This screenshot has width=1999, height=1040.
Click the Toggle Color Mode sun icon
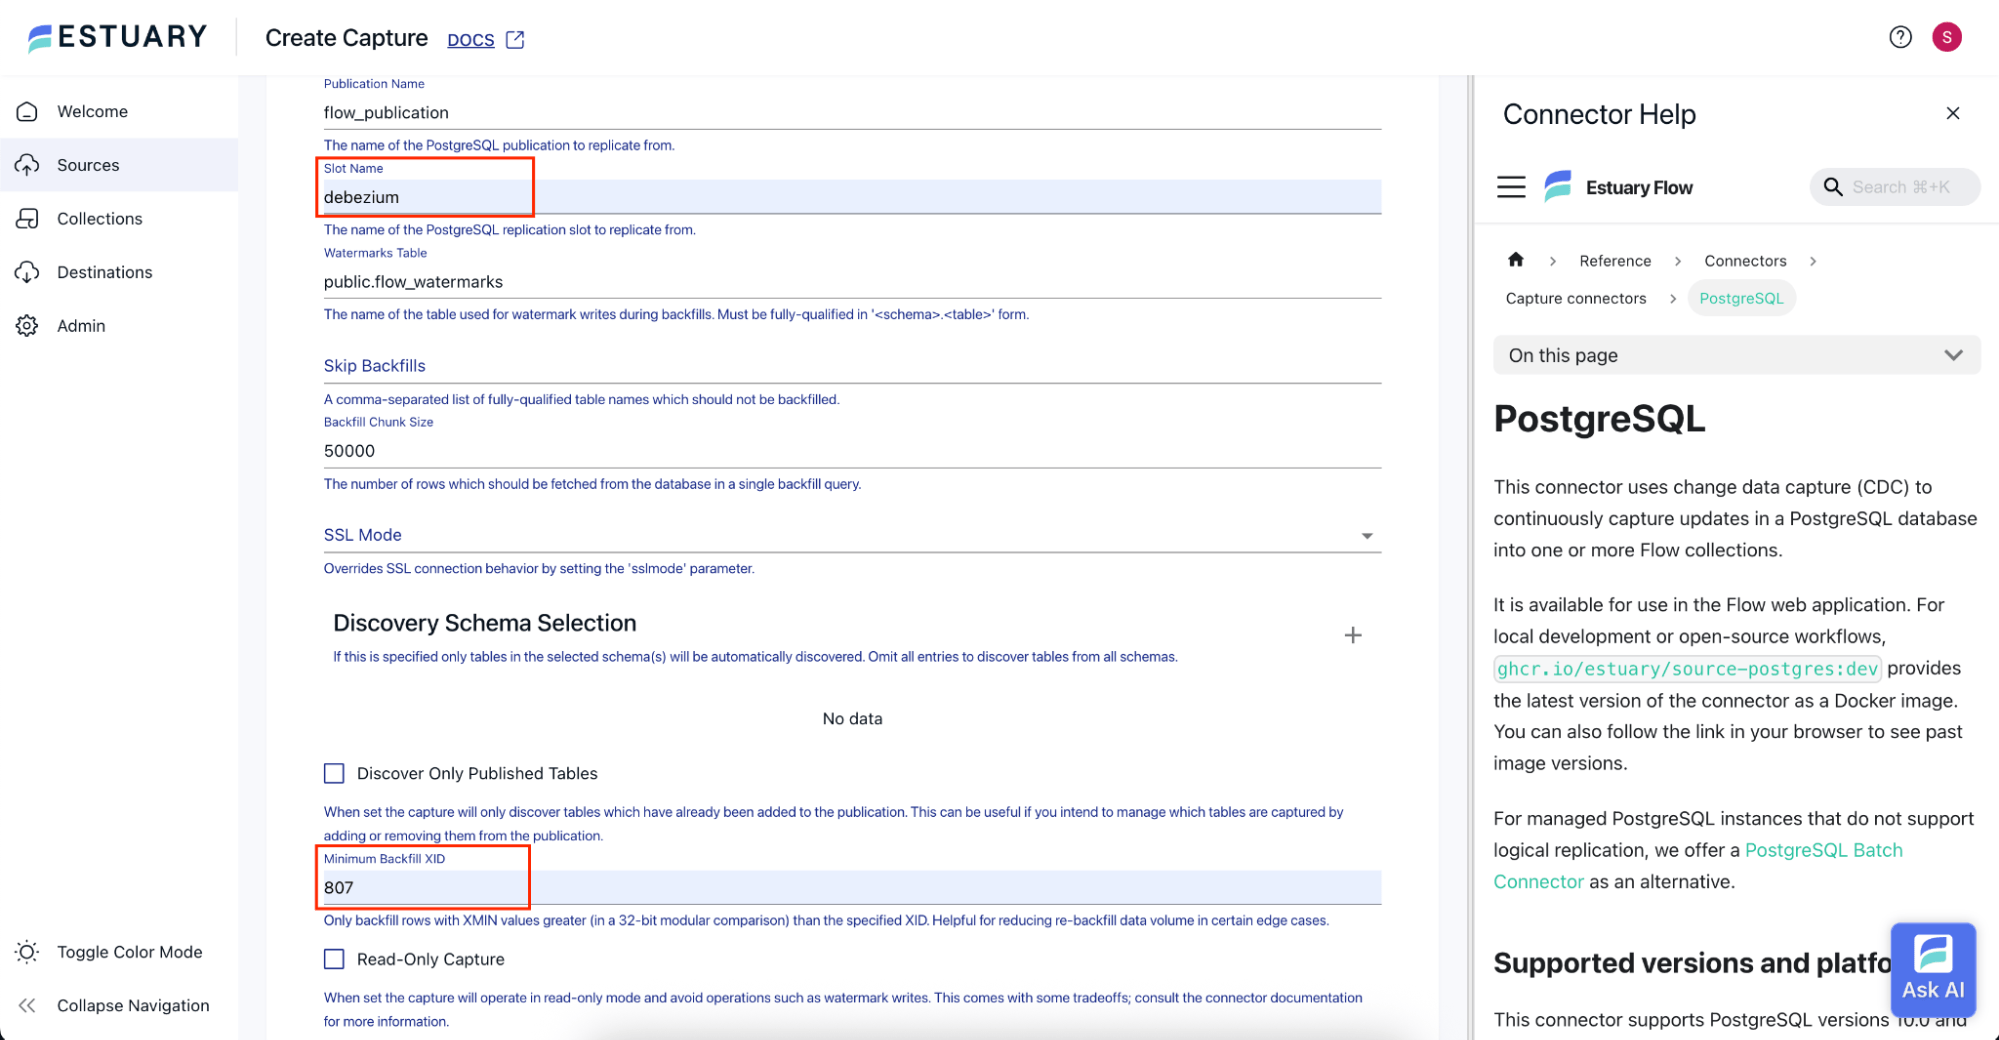[27, 952]
